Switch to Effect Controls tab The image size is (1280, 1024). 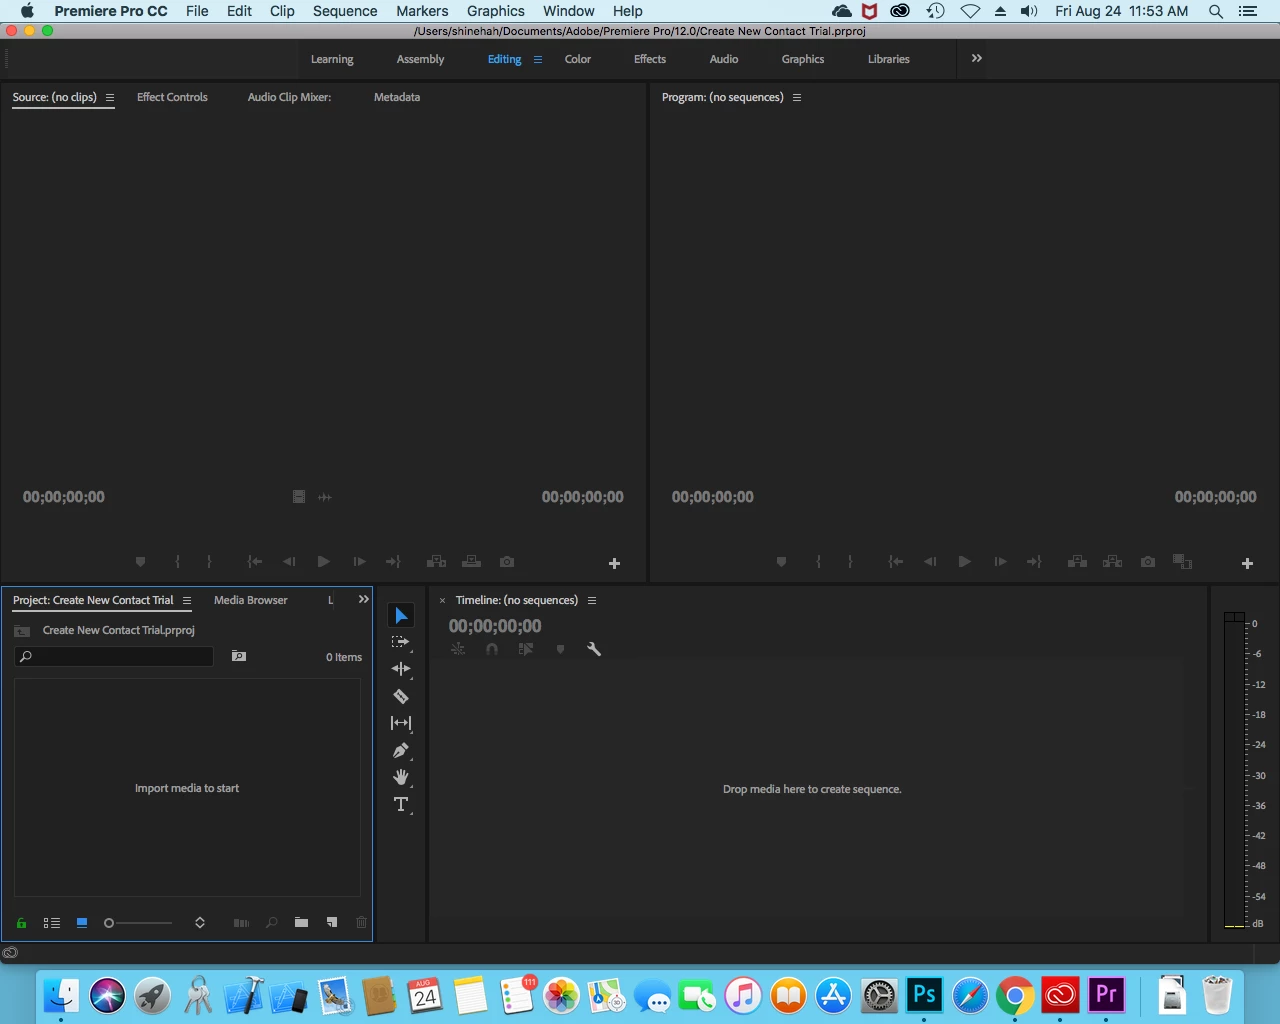pos(172,97)
